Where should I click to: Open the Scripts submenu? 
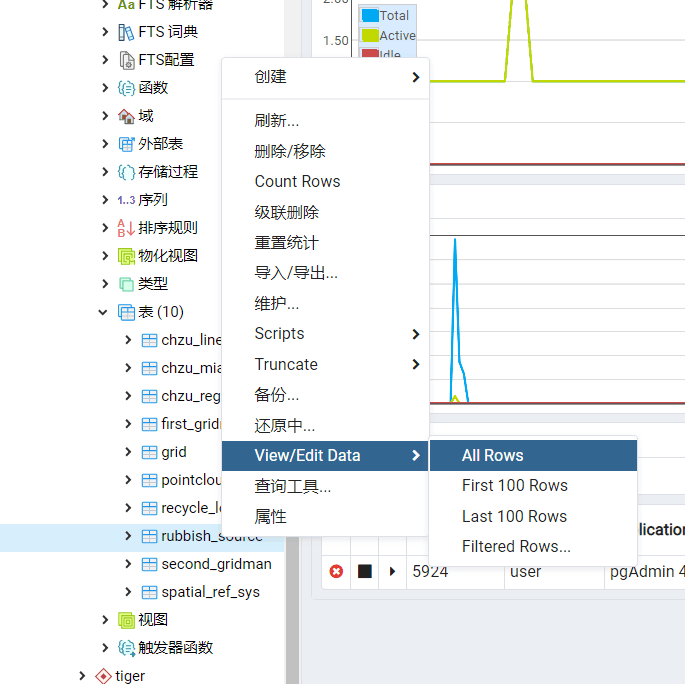(325, 334)
